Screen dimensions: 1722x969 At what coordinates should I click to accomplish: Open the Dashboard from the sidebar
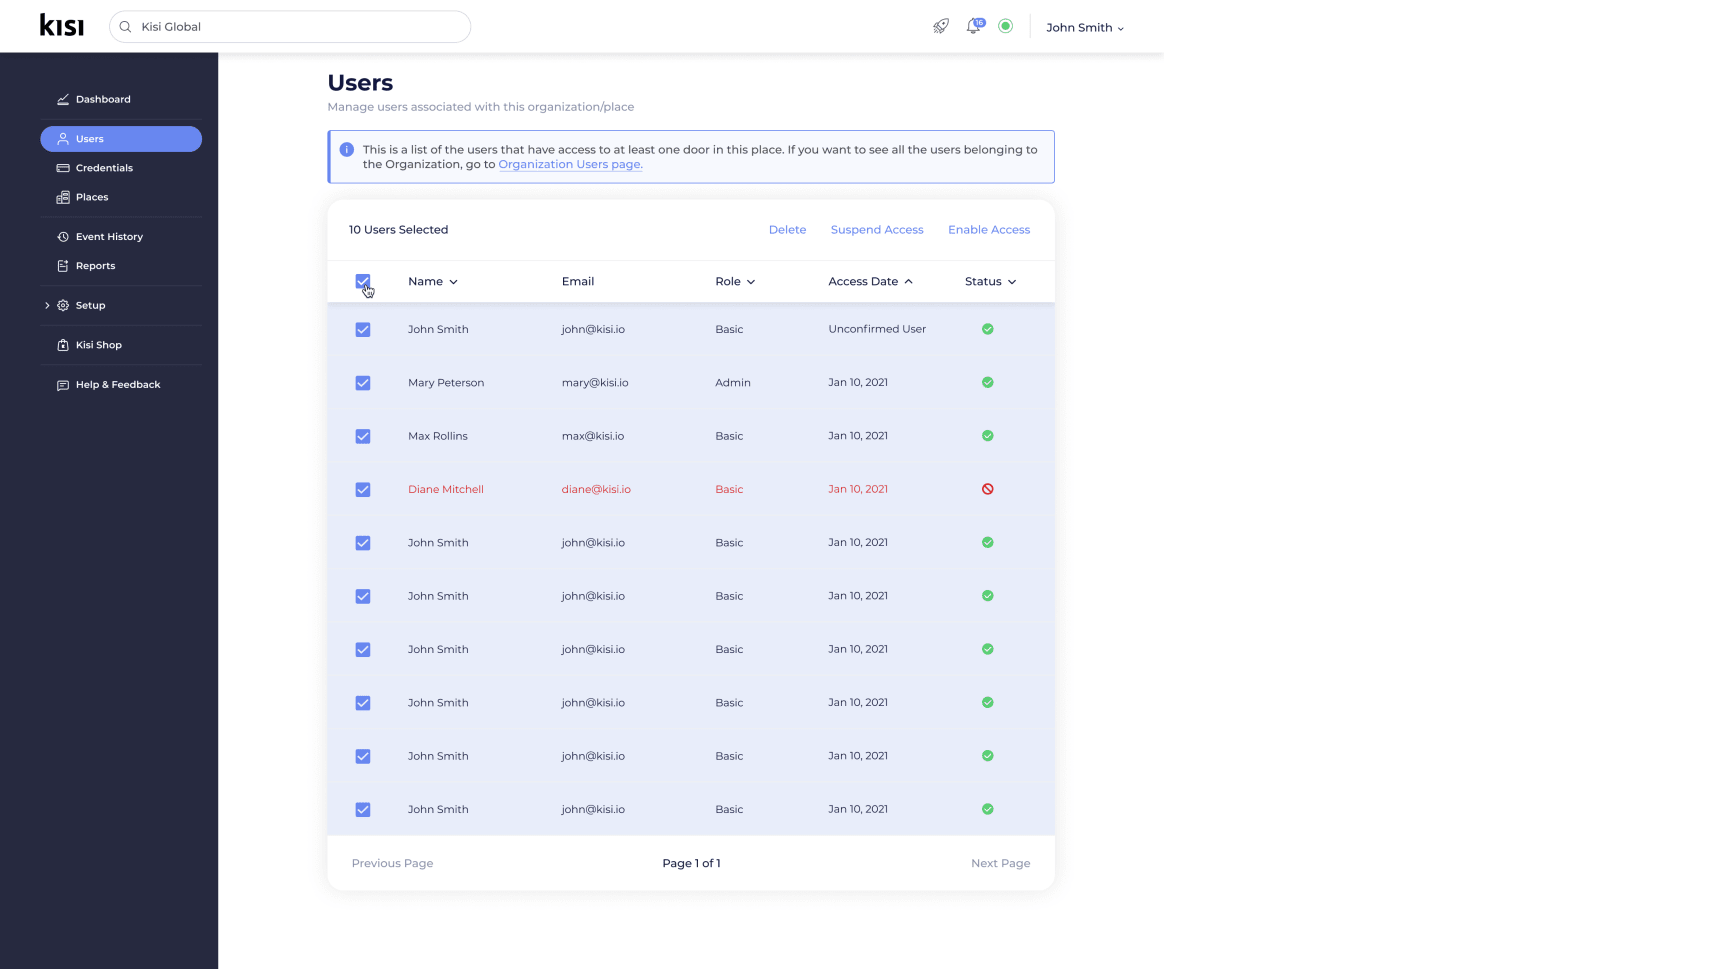[x=103, y=99]
